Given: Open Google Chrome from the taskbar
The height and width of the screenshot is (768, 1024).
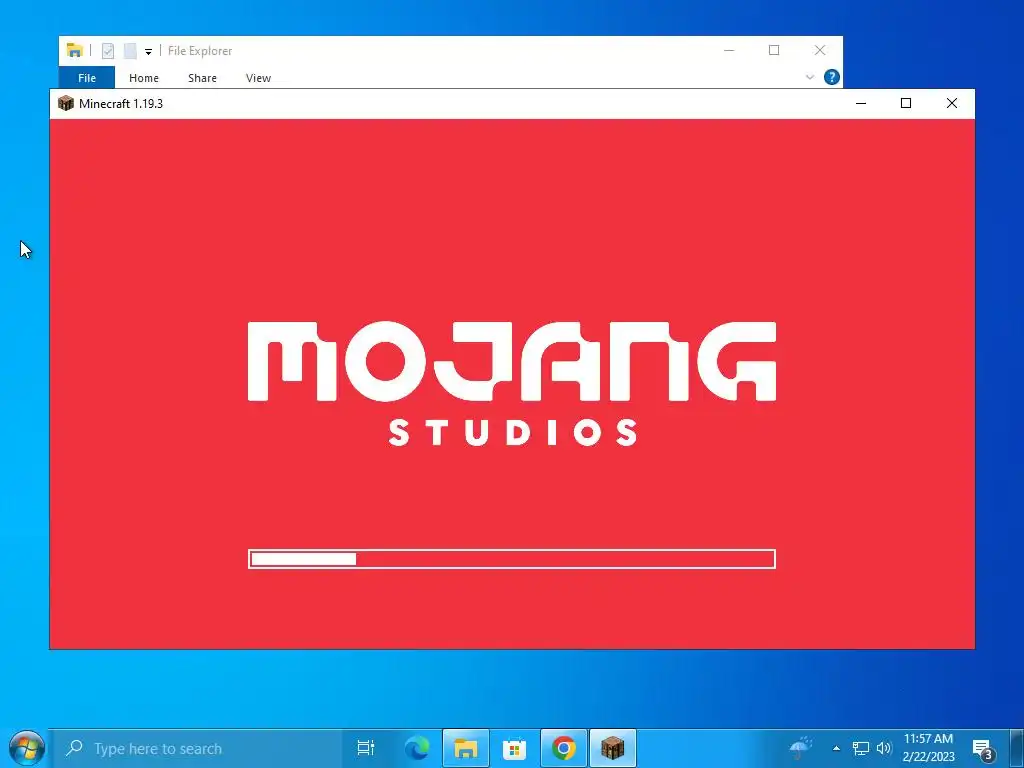Looking at the screenshot, I should click(x=564, y=748).
